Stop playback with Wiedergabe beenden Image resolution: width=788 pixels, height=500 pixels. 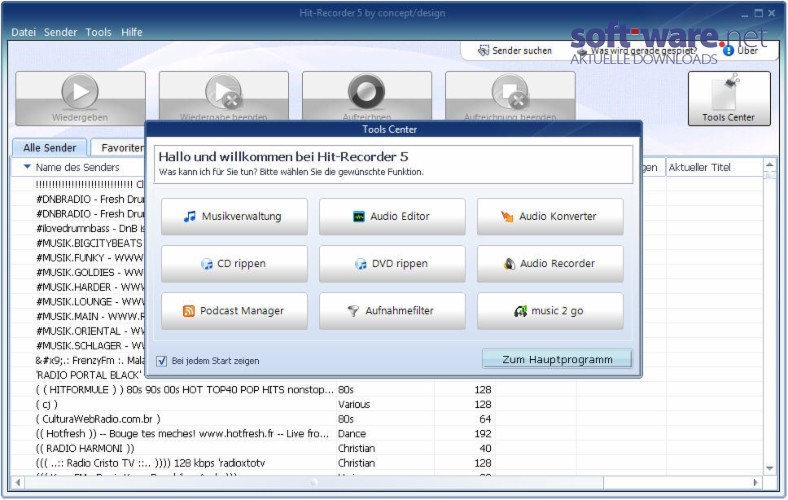coord(224,96)
